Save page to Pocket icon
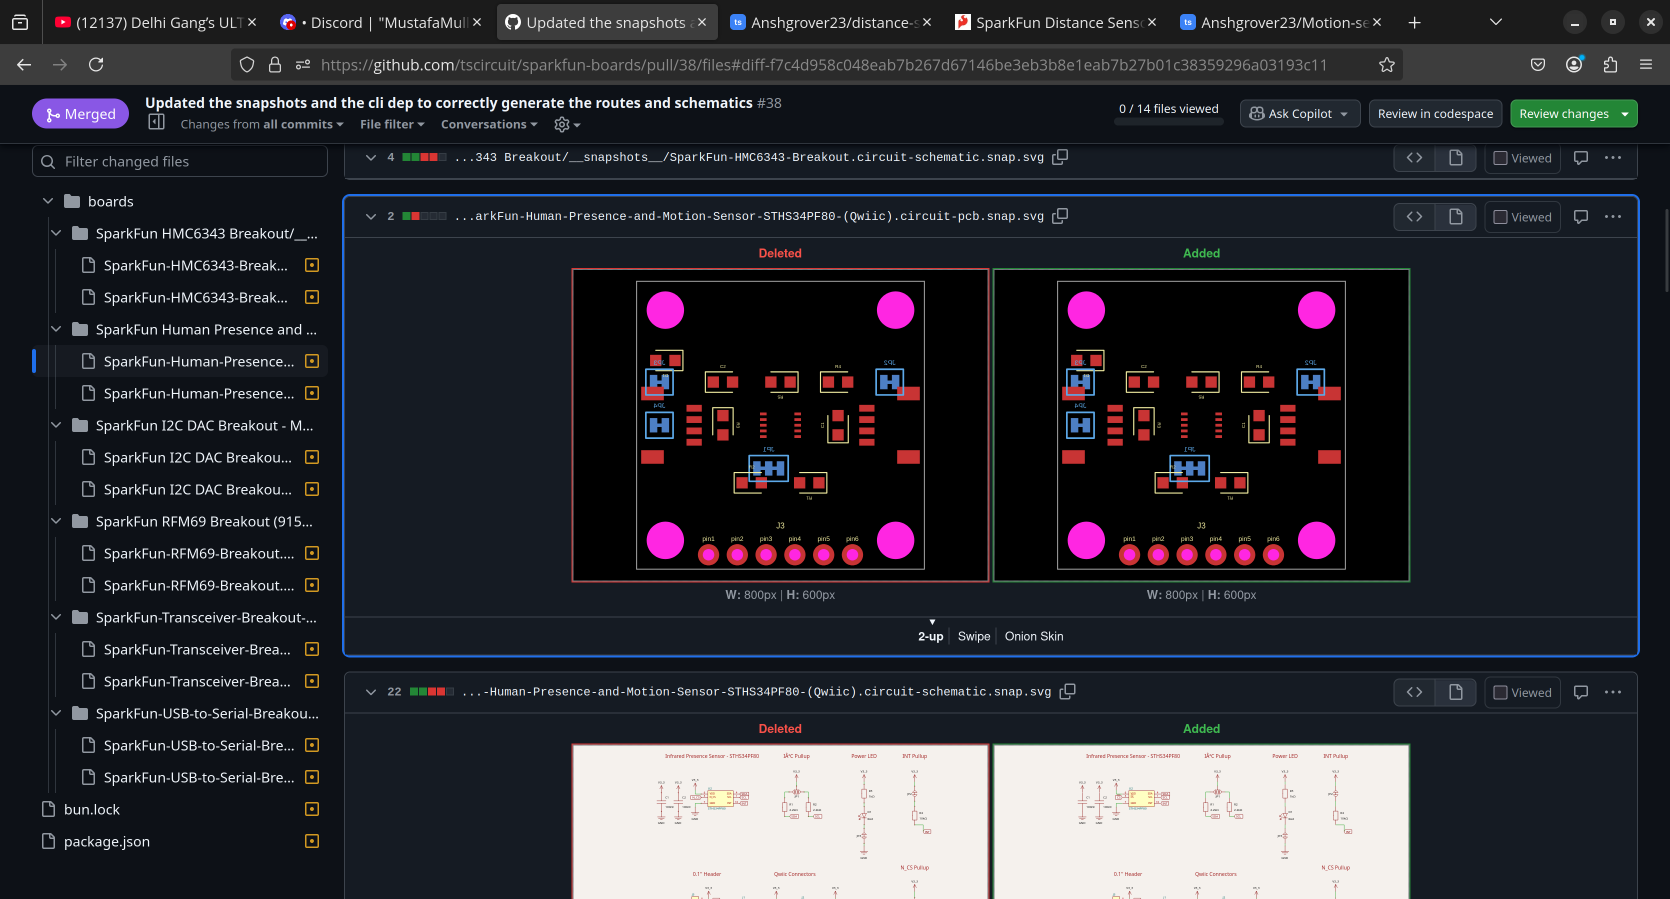The image size is (1670, 899). 1538,64
